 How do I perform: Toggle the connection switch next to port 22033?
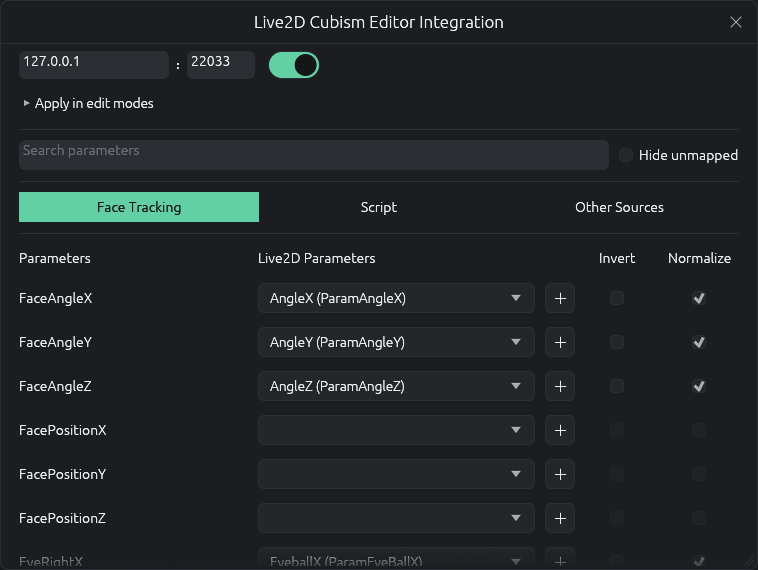pyautogui.click(x=294, y=65)
